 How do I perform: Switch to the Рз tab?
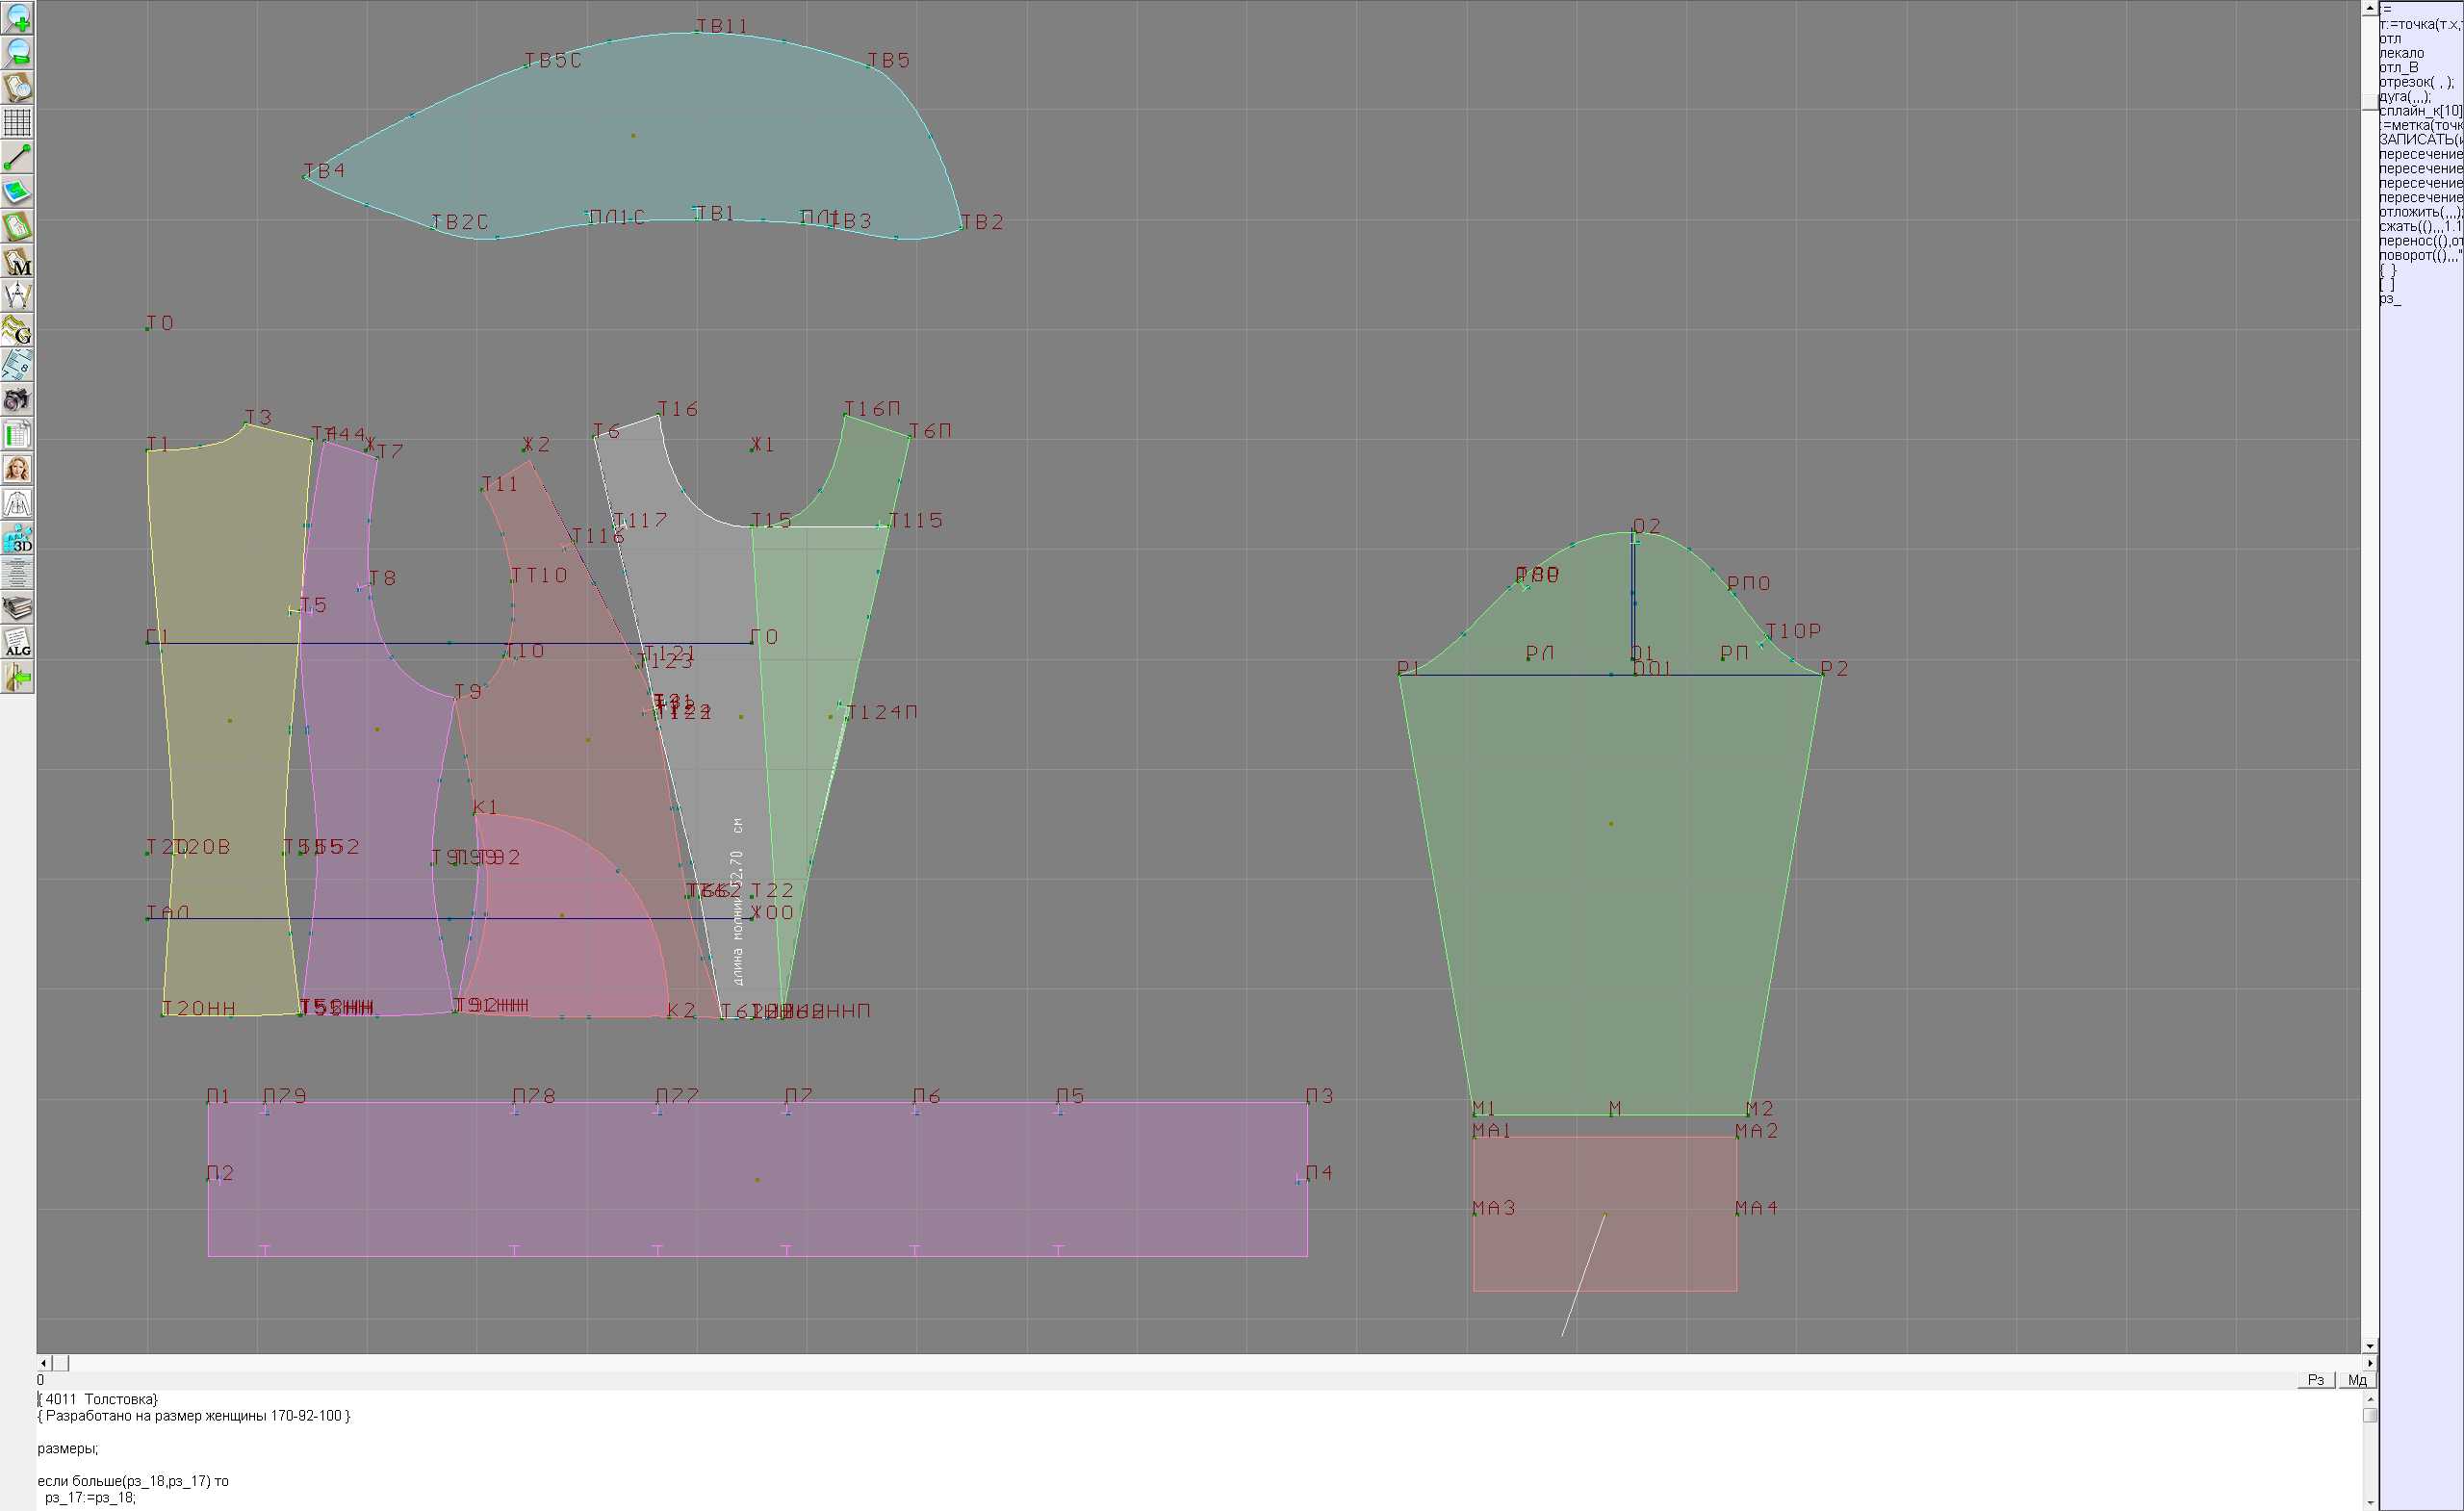(x=2315, y=1380)
